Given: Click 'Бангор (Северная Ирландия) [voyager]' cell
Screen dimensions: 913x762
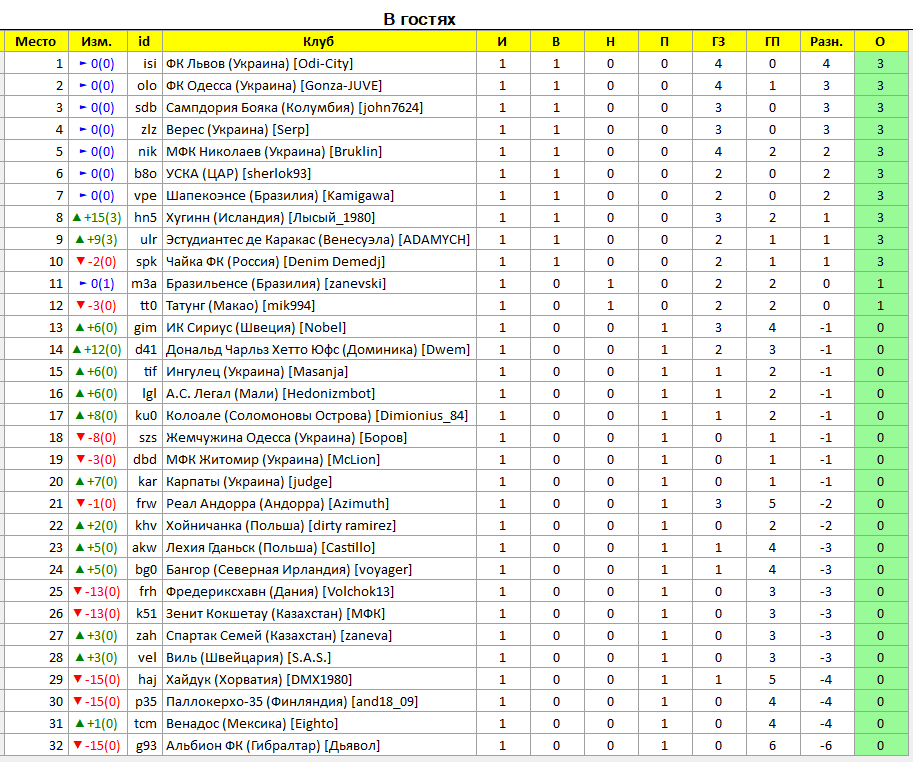Looking at the screenshot, I should (319, 570).
